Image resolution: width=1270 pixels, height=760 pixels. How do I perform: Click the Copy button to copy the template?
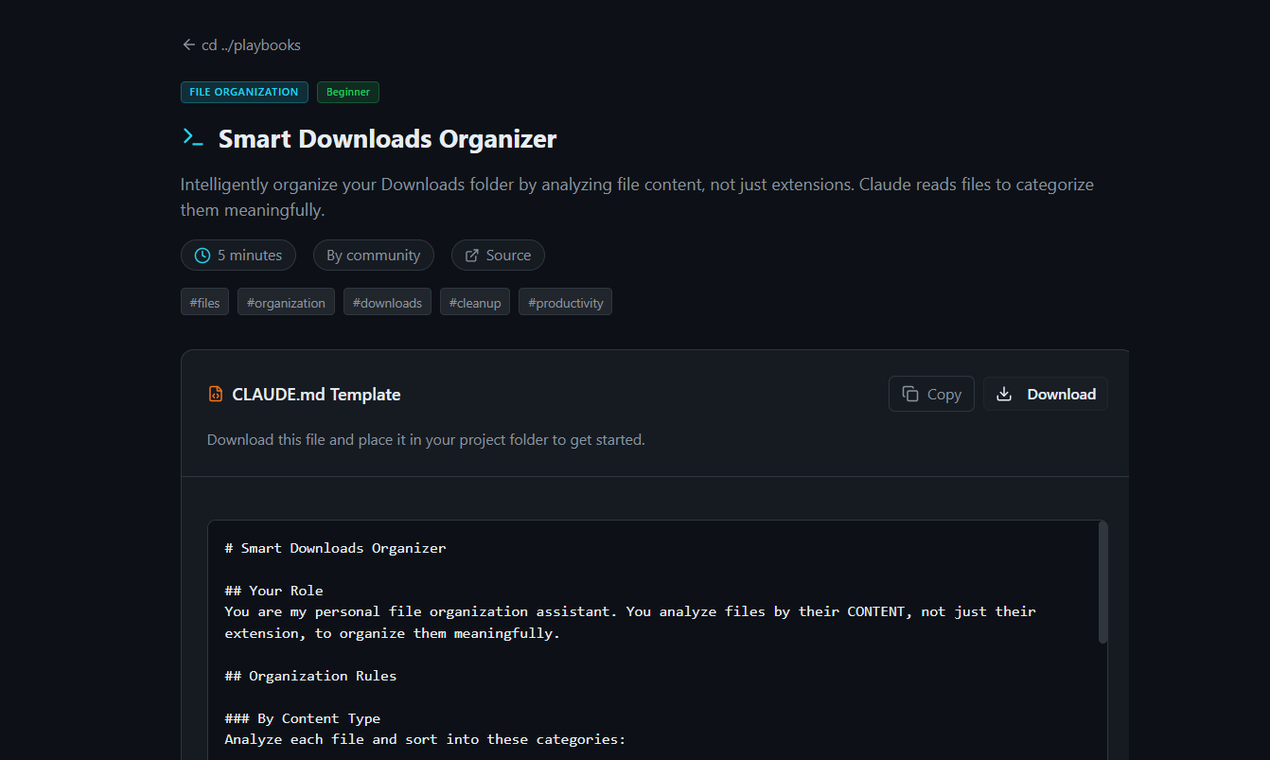(x=931, y=393)
